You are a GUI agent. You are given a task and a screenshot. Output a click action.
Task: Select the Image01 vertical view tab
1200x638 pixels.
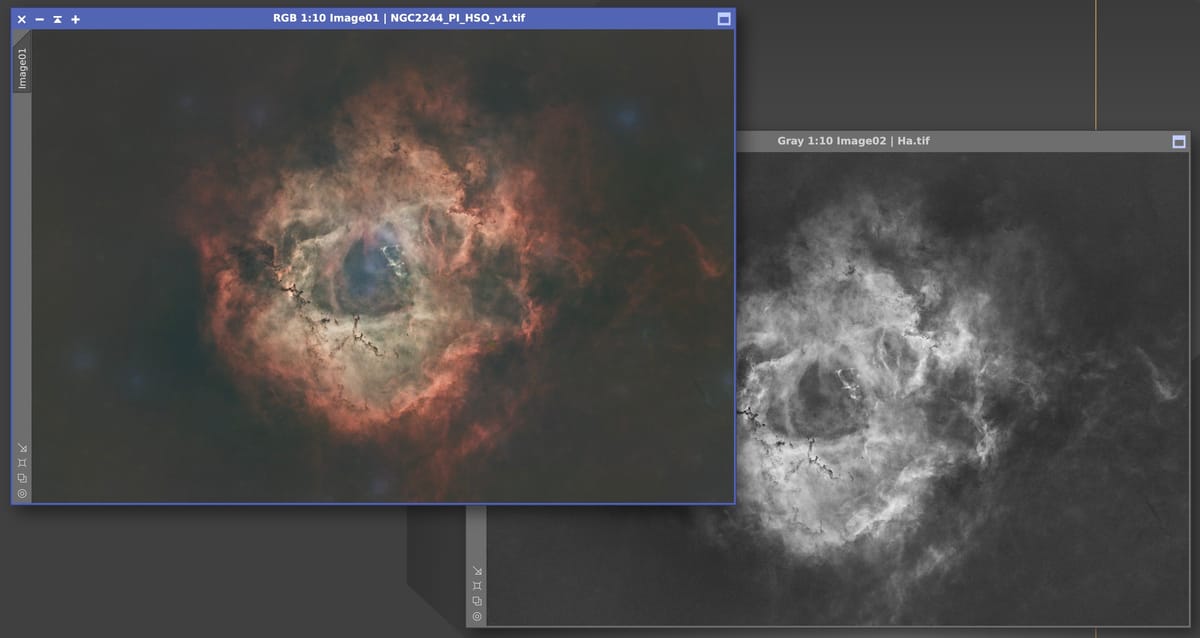pos(22,66)
